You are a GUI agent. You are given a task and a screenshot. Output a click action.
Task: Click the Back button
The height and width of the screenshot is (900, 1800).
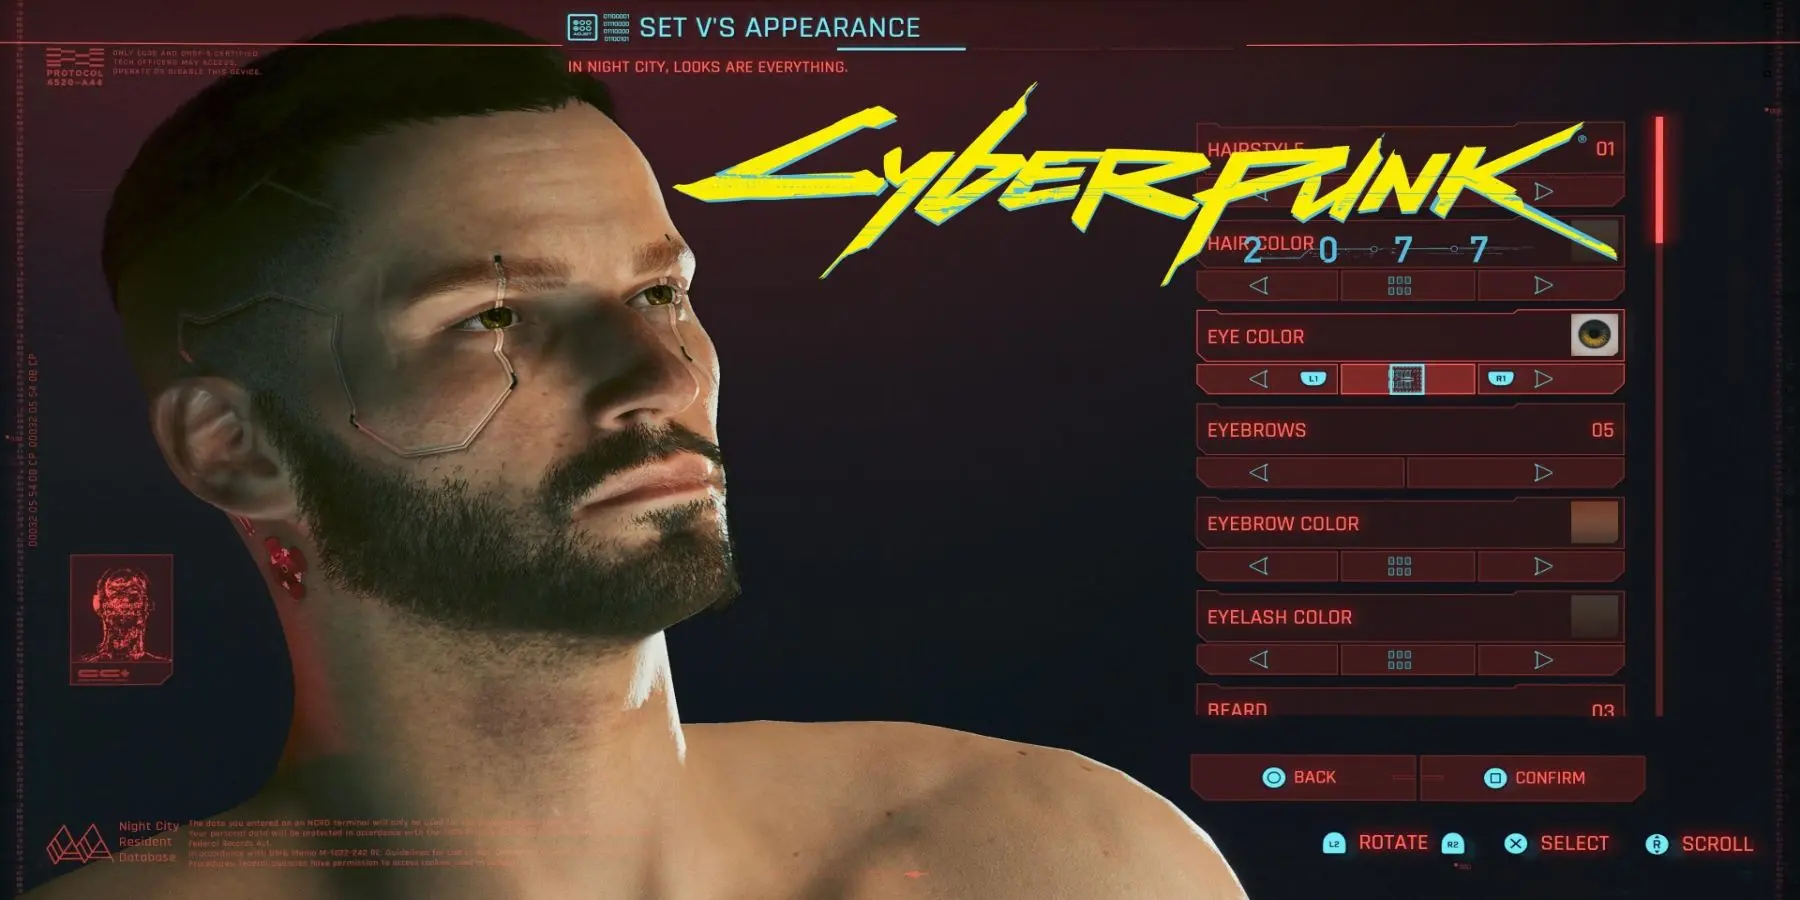(1302, 777)
